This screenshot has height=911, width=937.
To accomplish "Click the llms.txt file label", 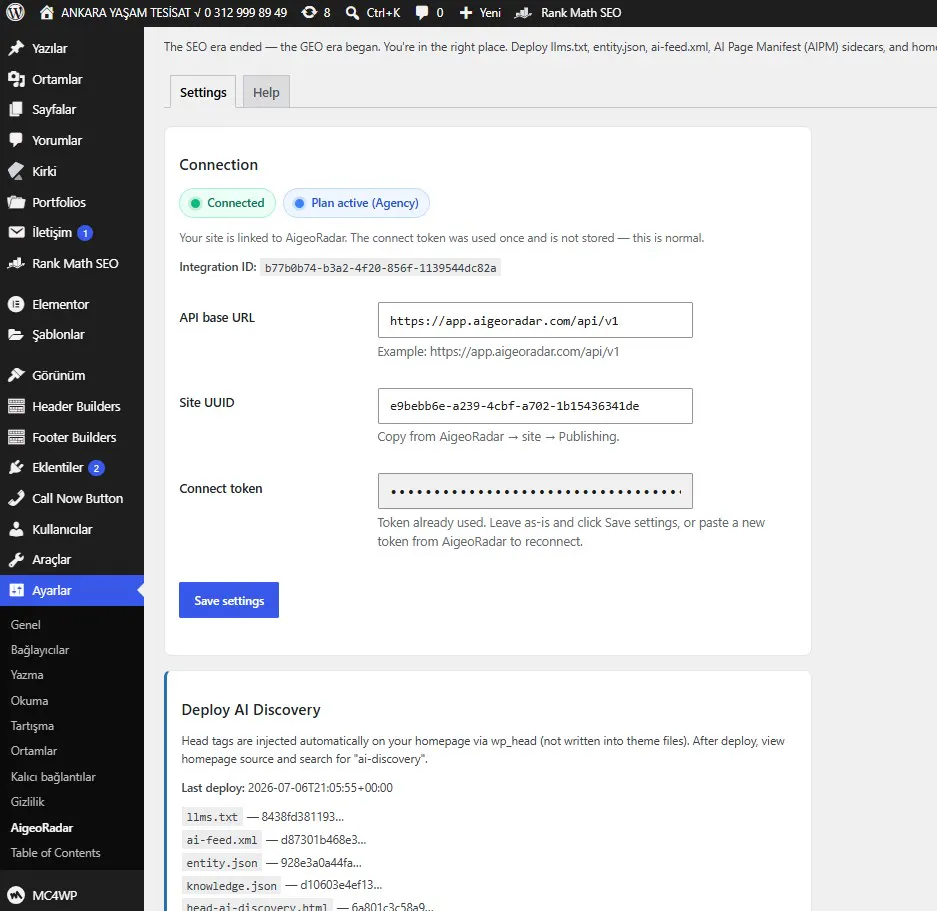I will pos(212,817).
